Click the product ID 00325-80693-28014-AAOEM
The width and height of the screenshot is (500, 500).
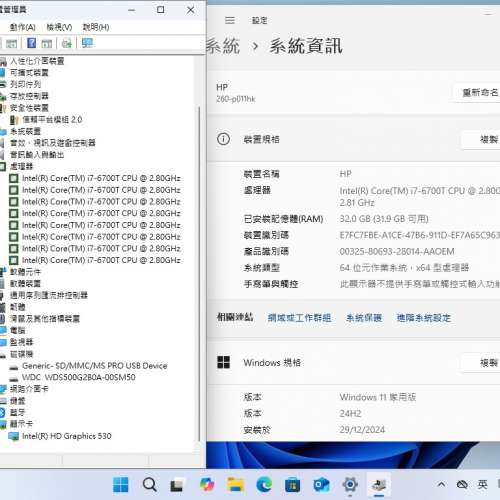[397, 252]
